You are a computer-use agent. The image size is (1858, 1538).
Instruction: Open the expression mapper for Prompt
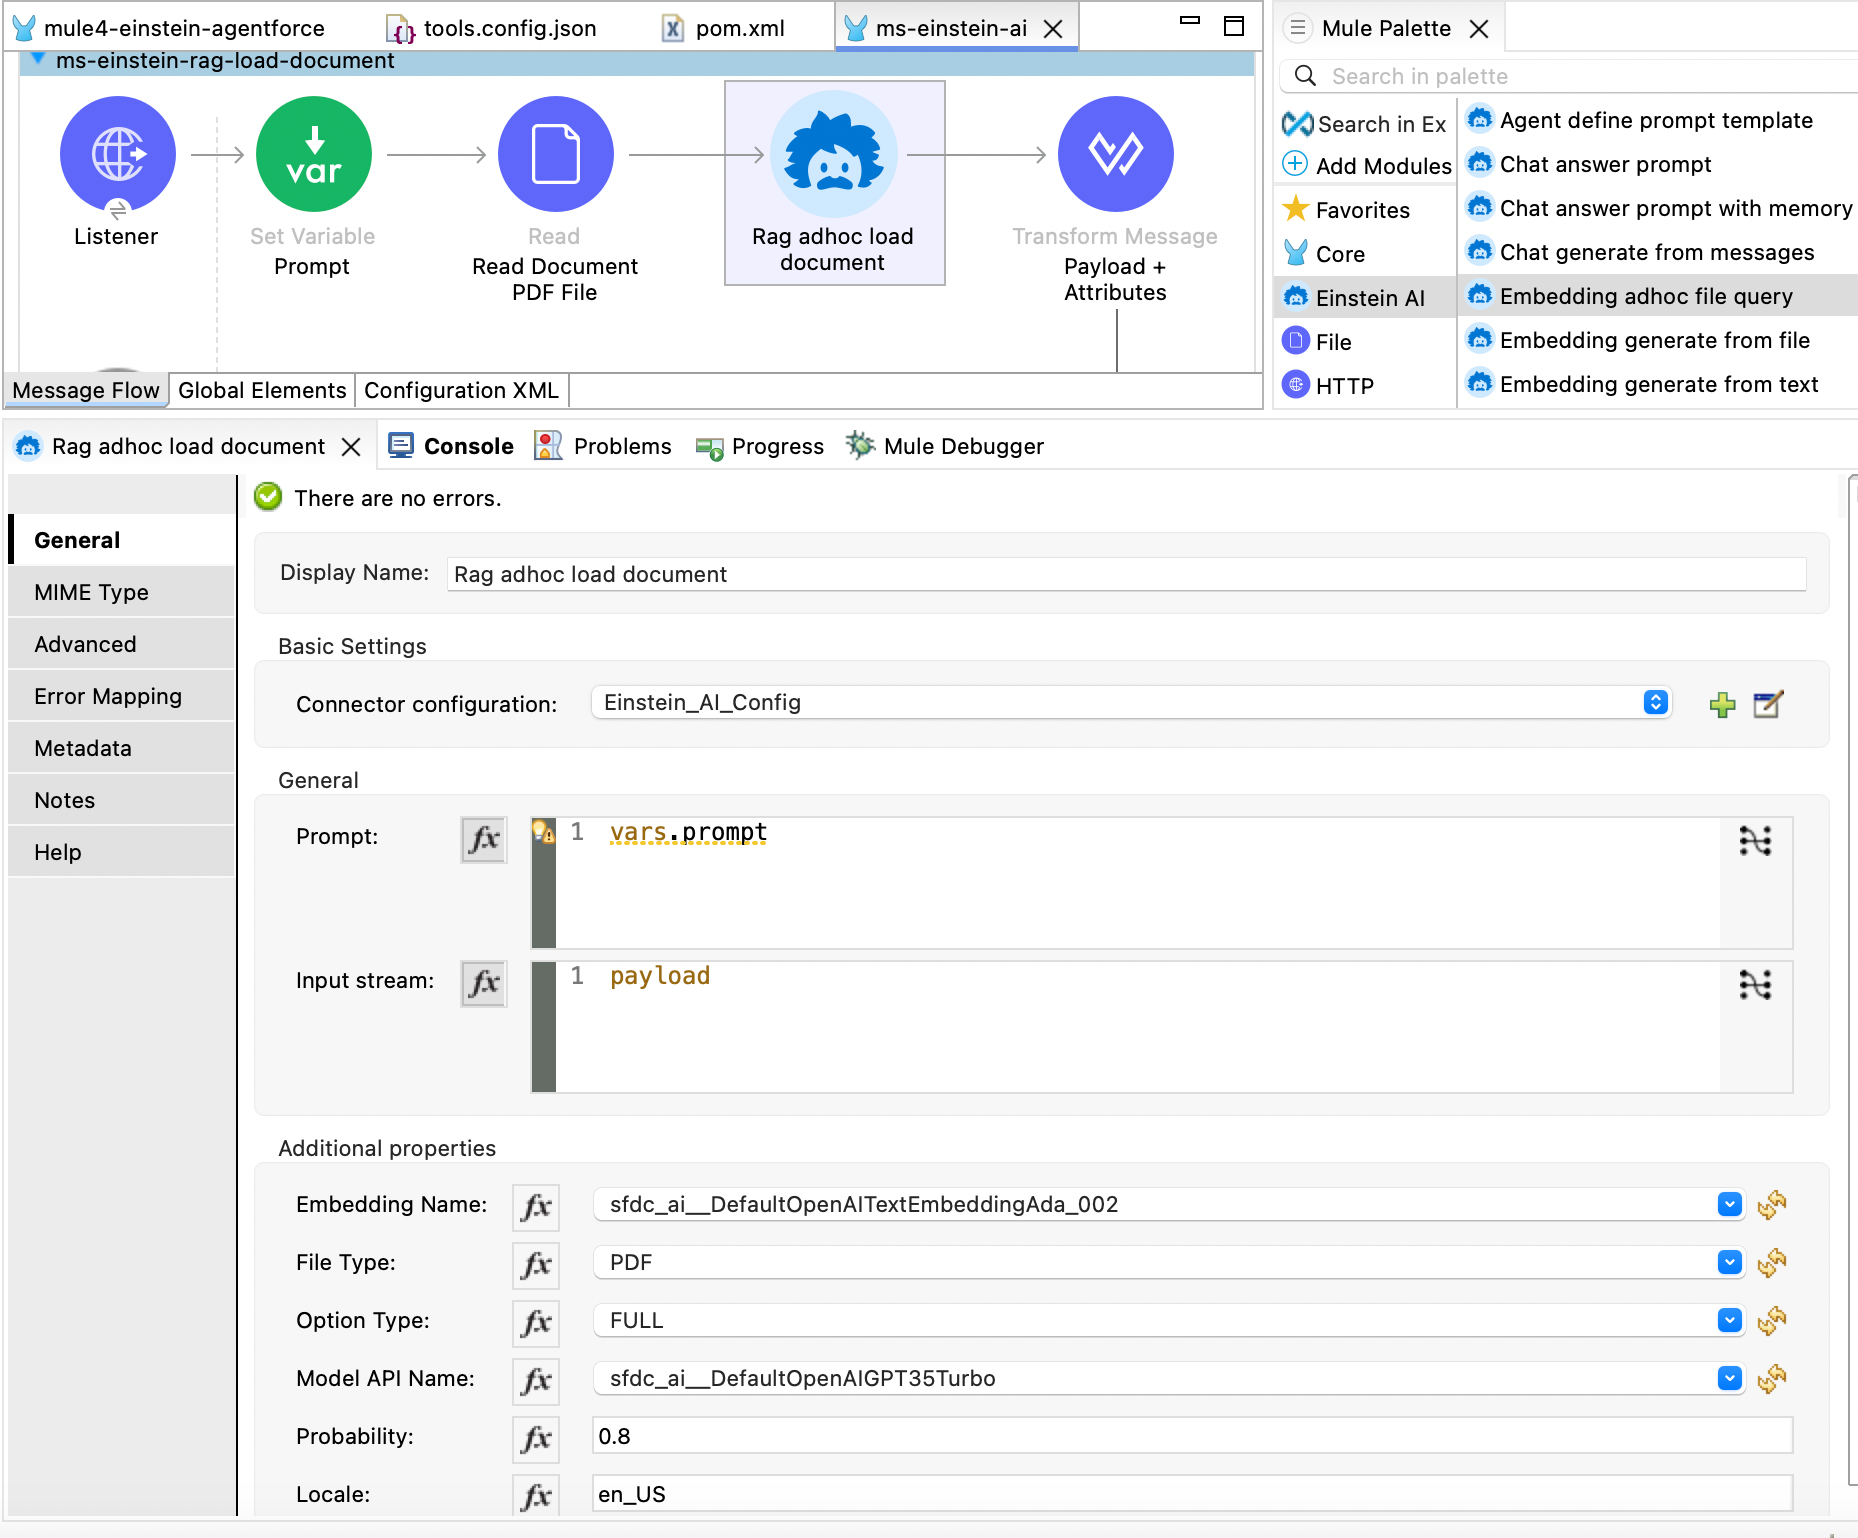1755,841
